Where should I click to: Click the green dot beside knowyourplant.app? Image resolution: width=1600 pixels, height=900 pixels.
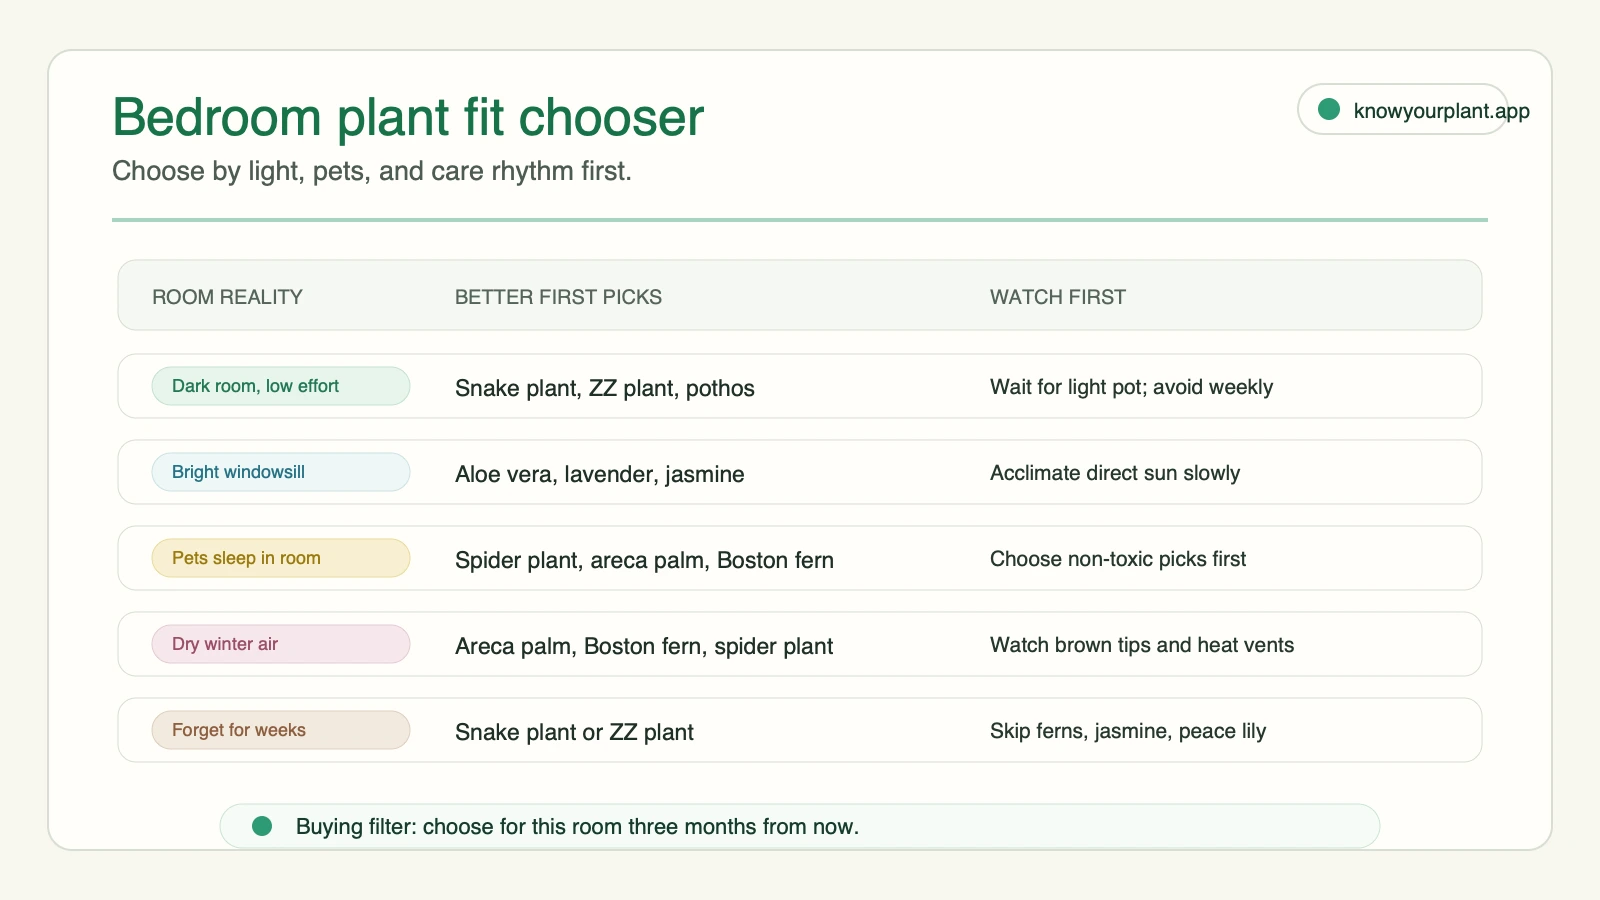click(1329, 109)
